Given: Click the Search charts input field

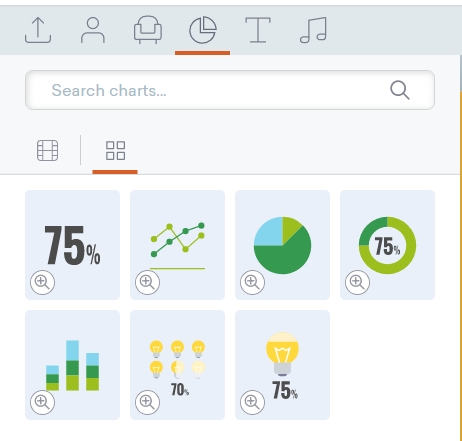Looking at the screenshot, I should [230, 90].
